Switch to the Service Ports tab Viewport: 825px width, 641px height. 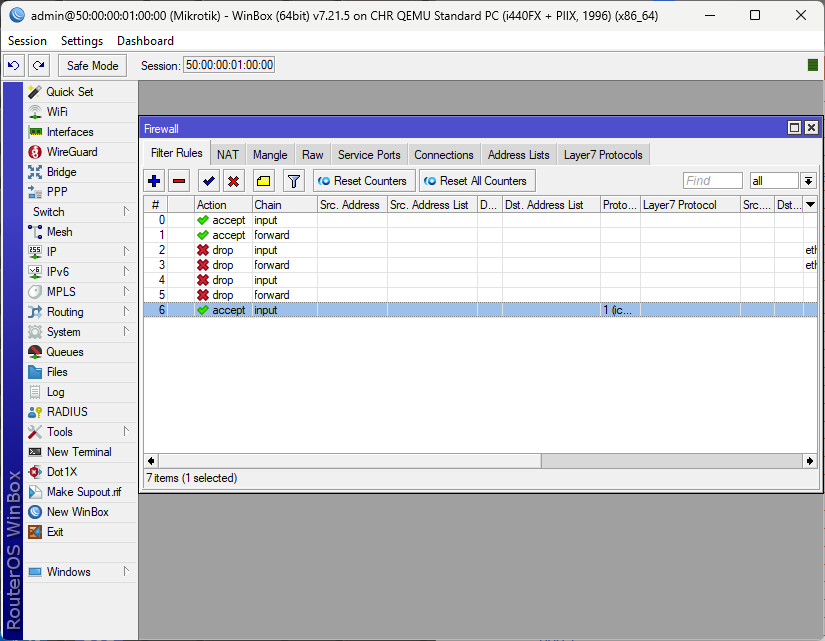click(x=369, y=155)
